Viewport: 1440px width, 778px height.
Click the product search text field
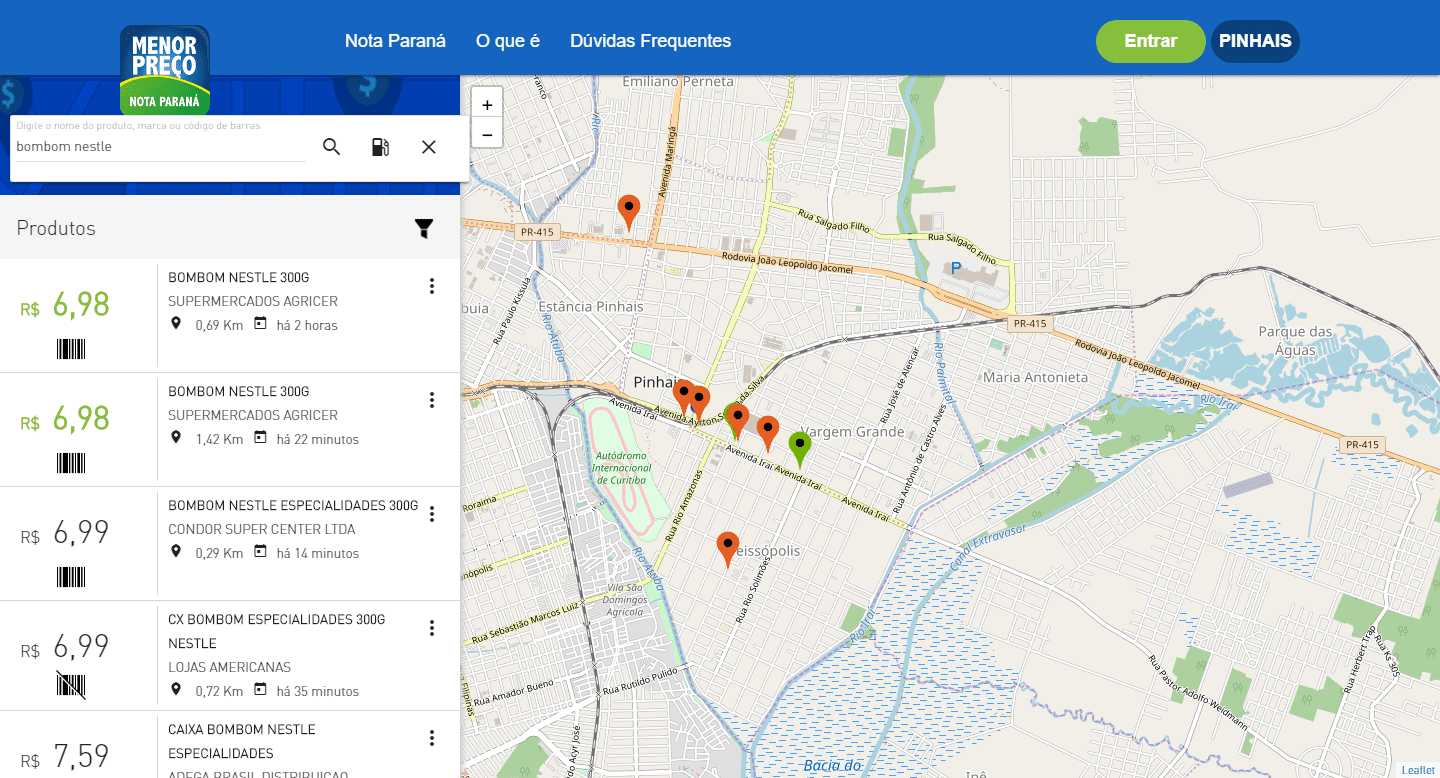[160, 147]
